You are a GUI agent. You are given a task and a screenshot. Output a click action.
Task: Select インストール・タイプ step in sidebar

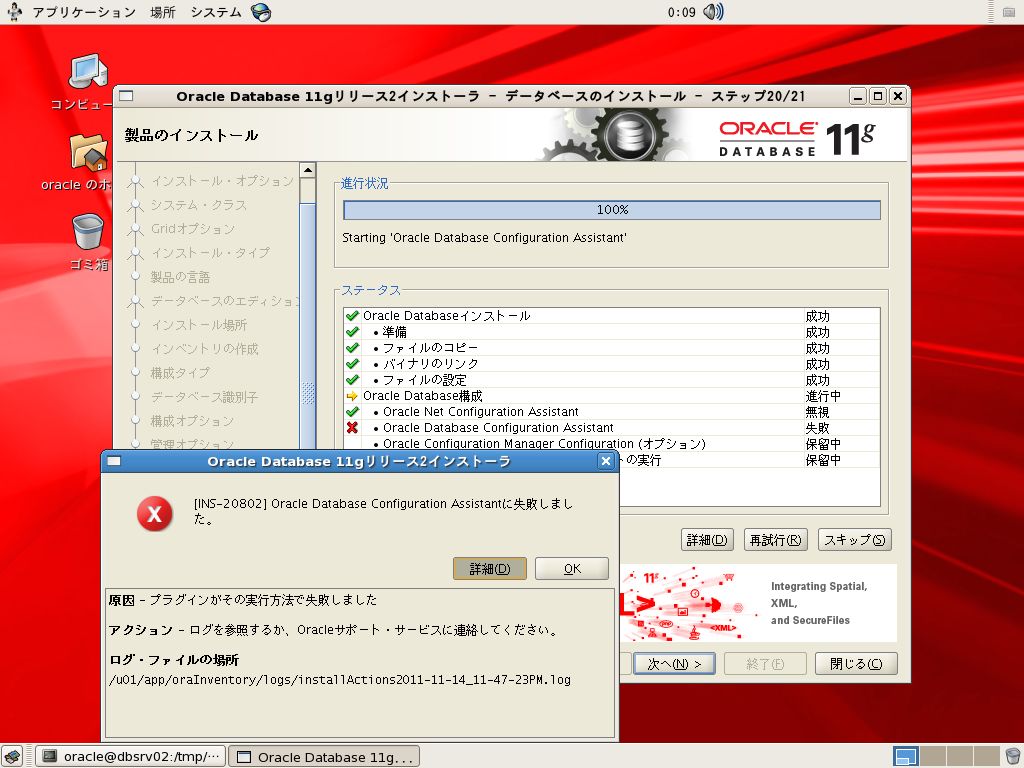tap(211, 253)
